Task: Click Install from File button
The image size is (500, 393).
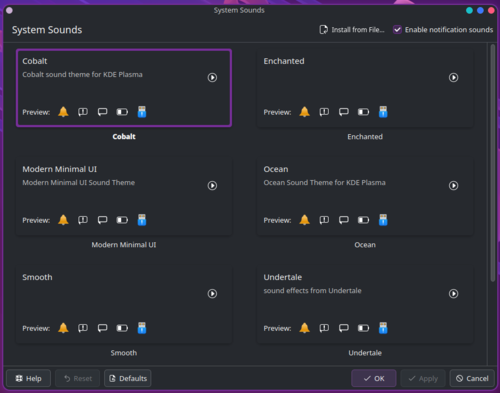Action: pos(352,30)
